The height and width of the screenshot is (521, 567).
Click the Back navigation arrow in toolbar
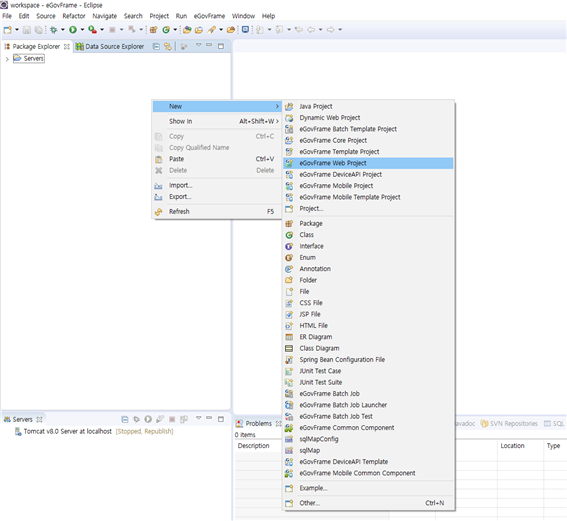coord(311,30)
